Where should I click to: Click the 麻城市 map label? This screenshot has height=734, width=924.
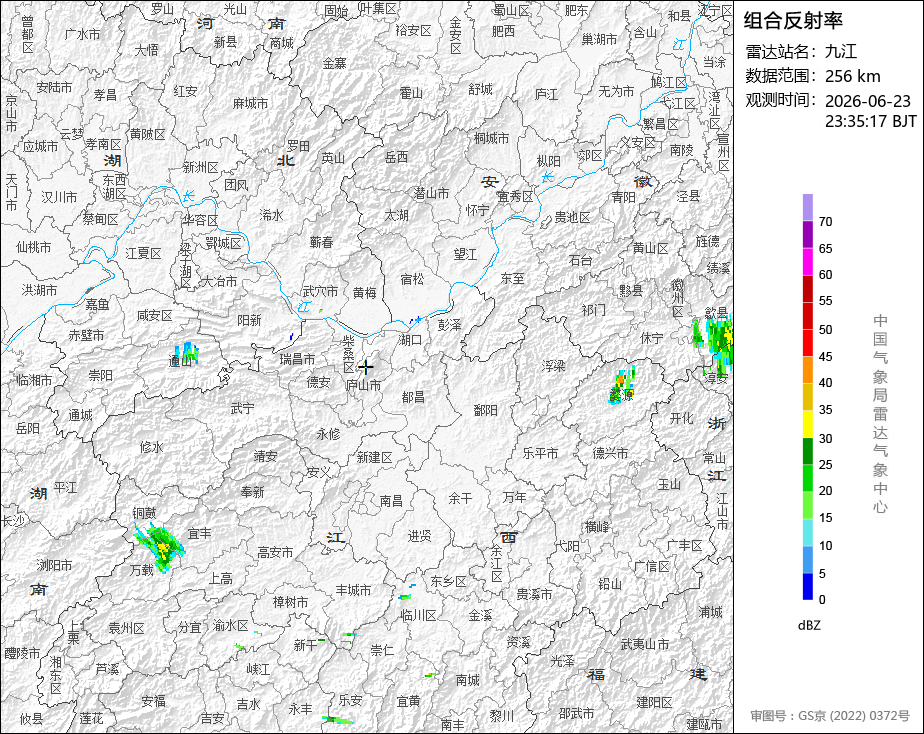tap(250, 103)
